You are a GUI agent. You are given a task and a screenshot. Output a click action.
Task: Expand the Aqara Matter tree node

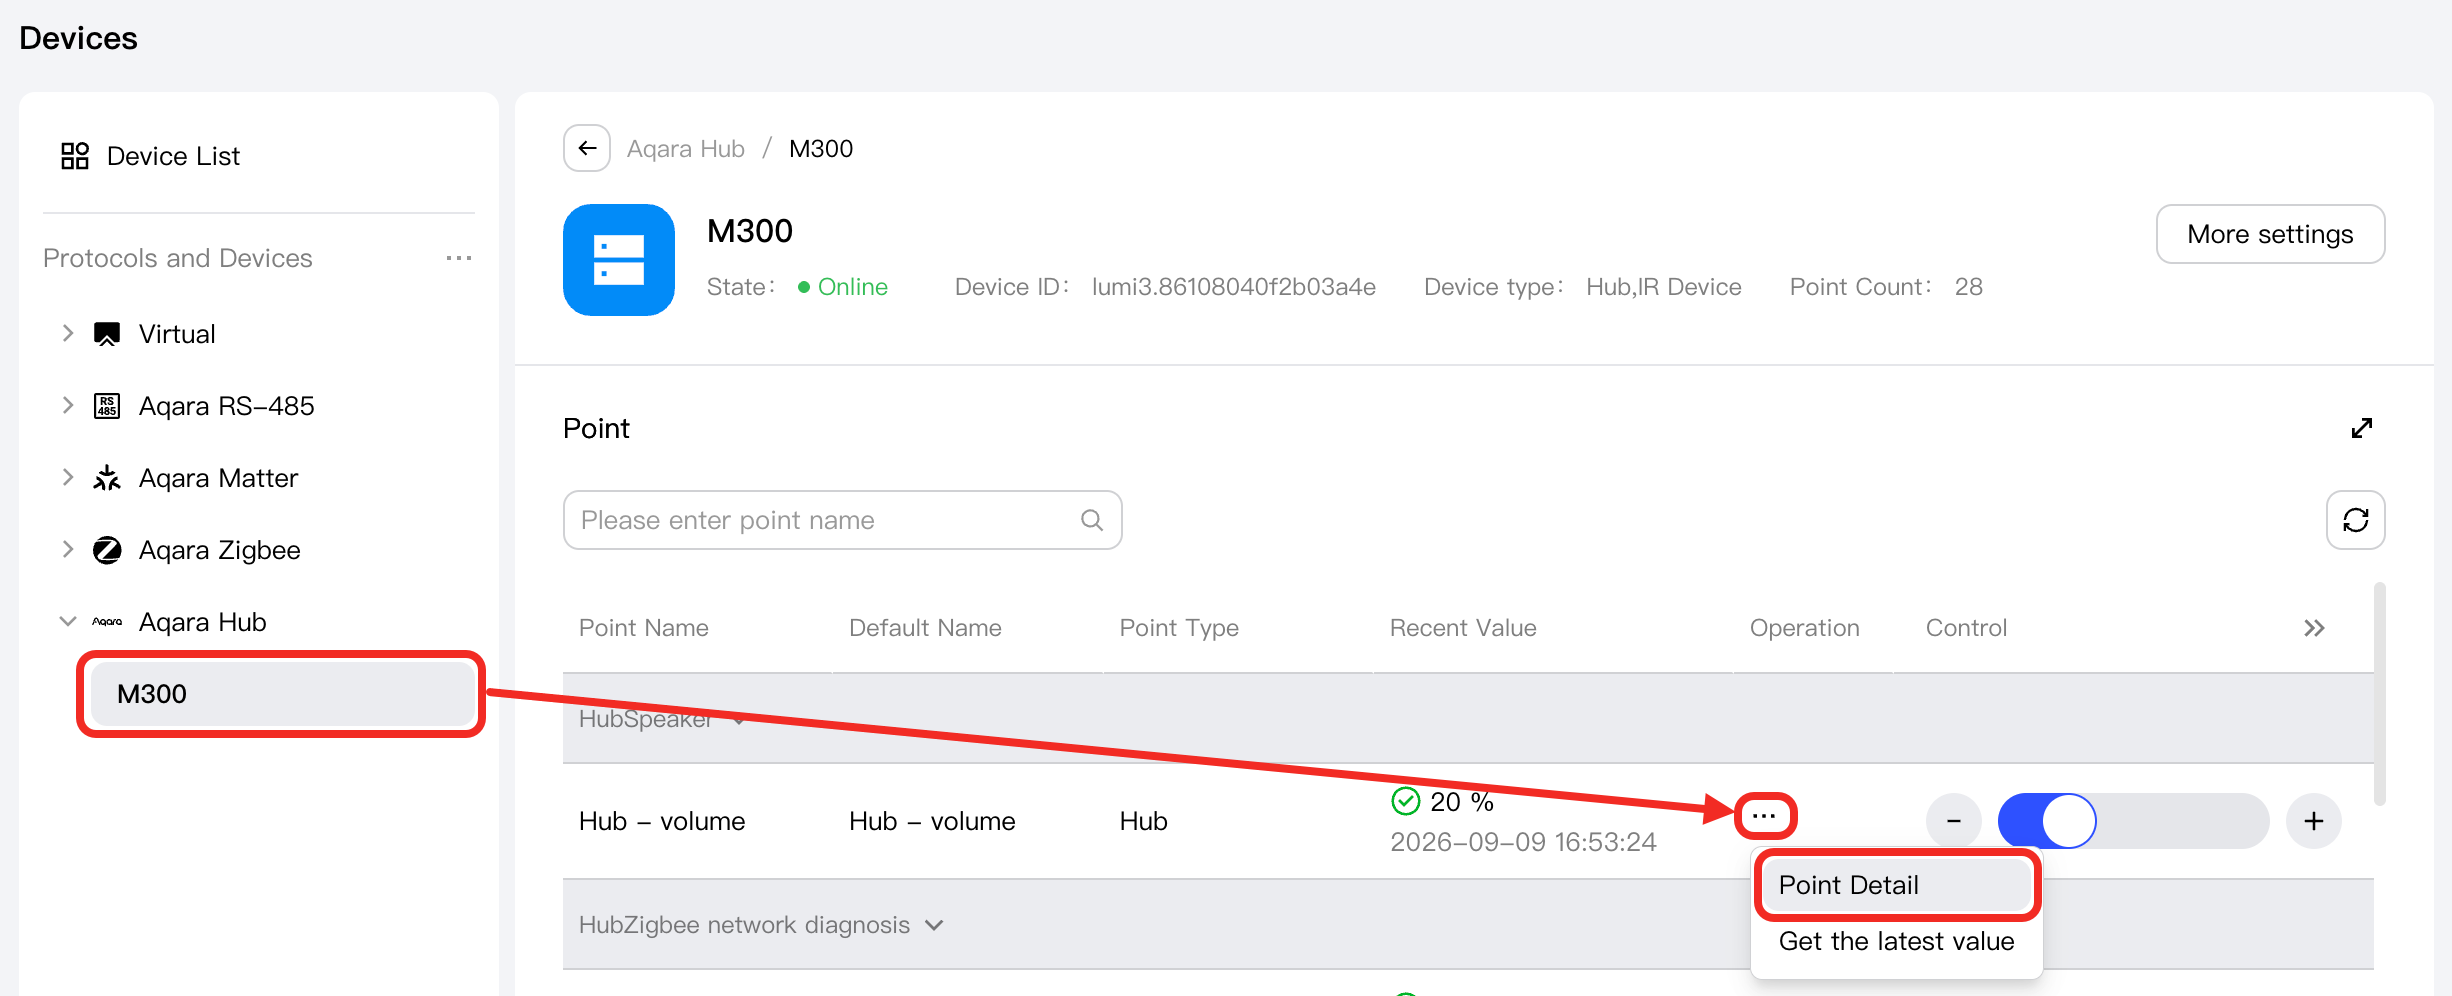coord(67,477)
